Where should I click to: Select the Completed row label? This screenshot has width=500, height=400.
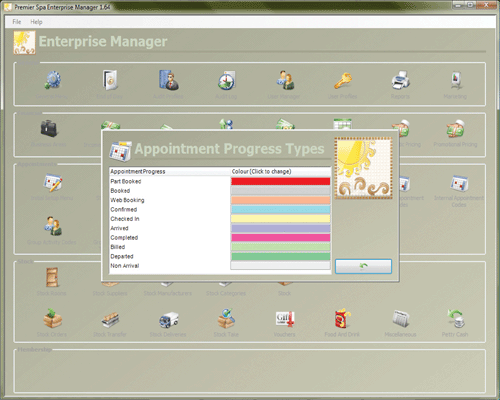coord(124,238)
